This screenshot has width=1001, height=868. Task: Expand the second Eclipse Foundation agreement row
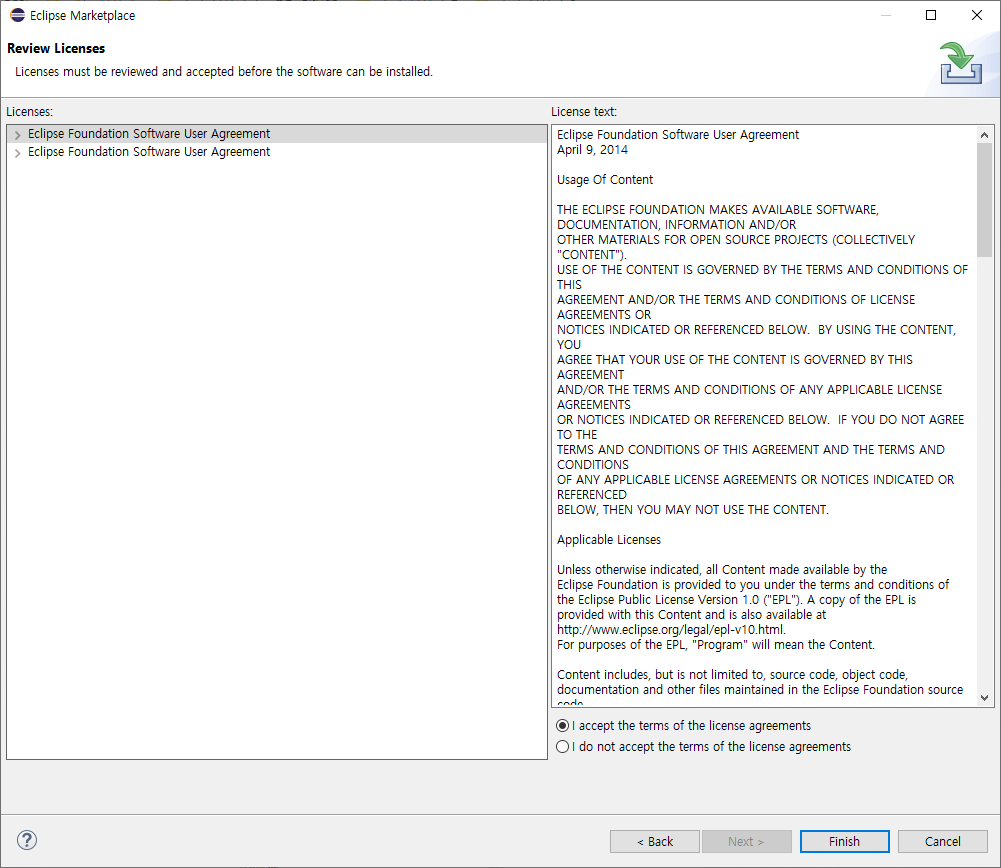point(17,153)
